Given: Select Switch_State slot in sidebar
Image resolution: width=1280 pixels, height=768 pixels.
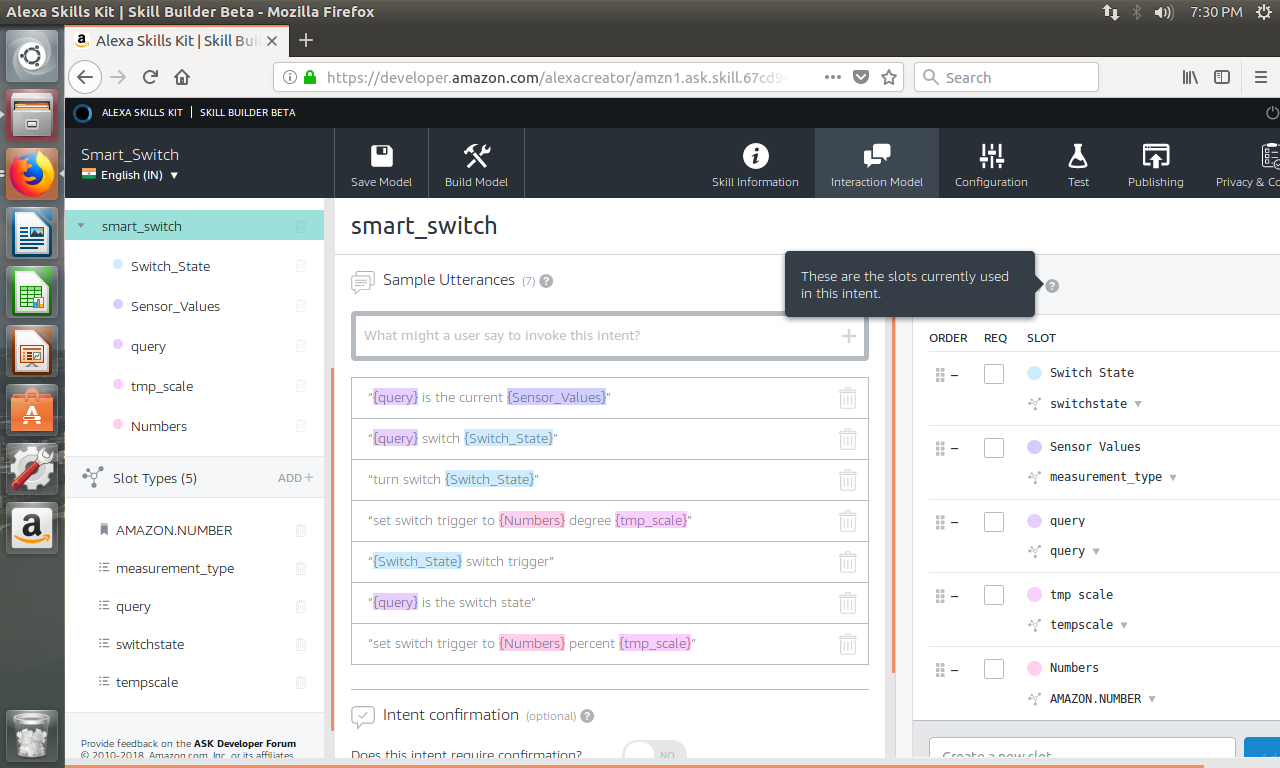Looking at the screenshot, I should [170, 266].
